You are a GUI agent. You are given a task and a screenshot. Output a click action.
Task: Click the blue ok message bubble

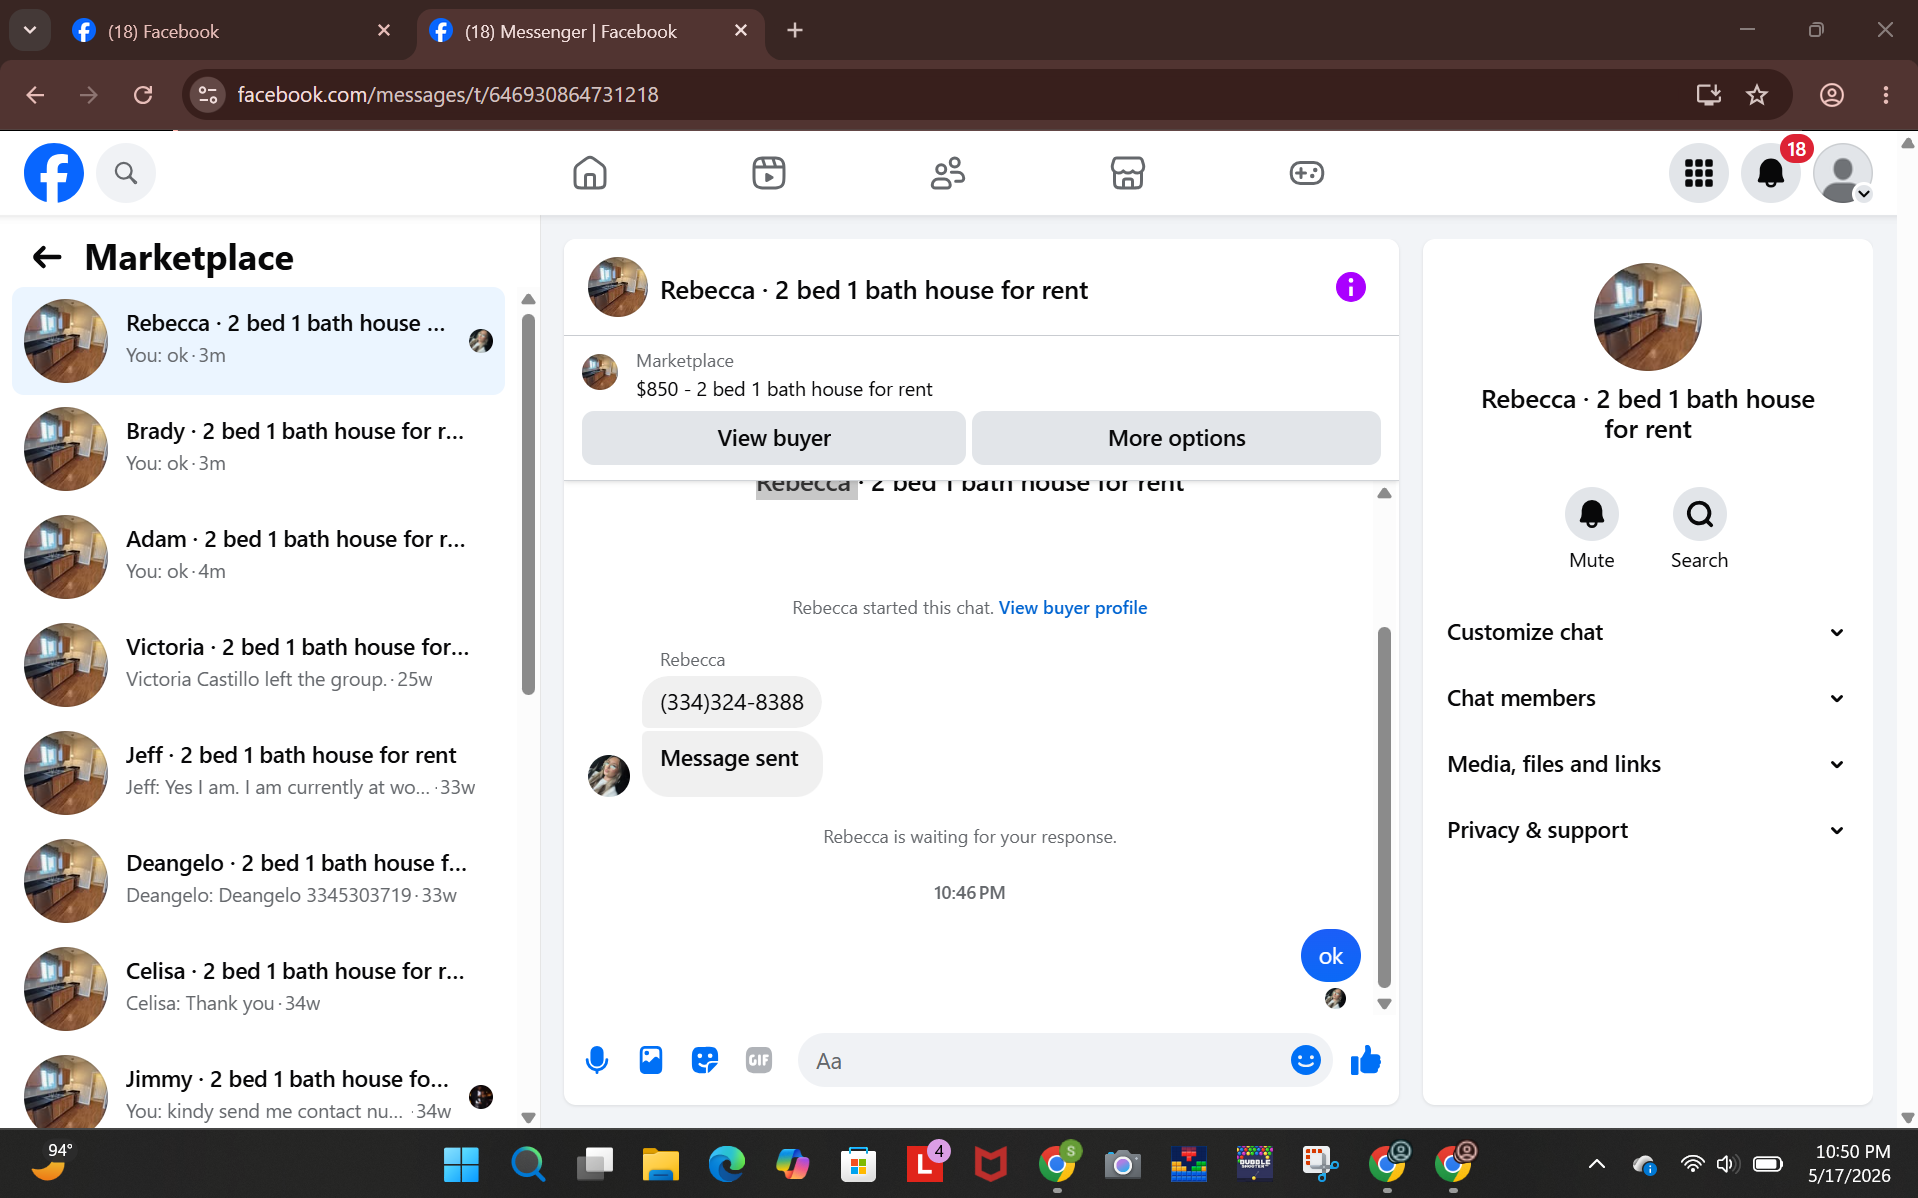(x=1330, y=956)
